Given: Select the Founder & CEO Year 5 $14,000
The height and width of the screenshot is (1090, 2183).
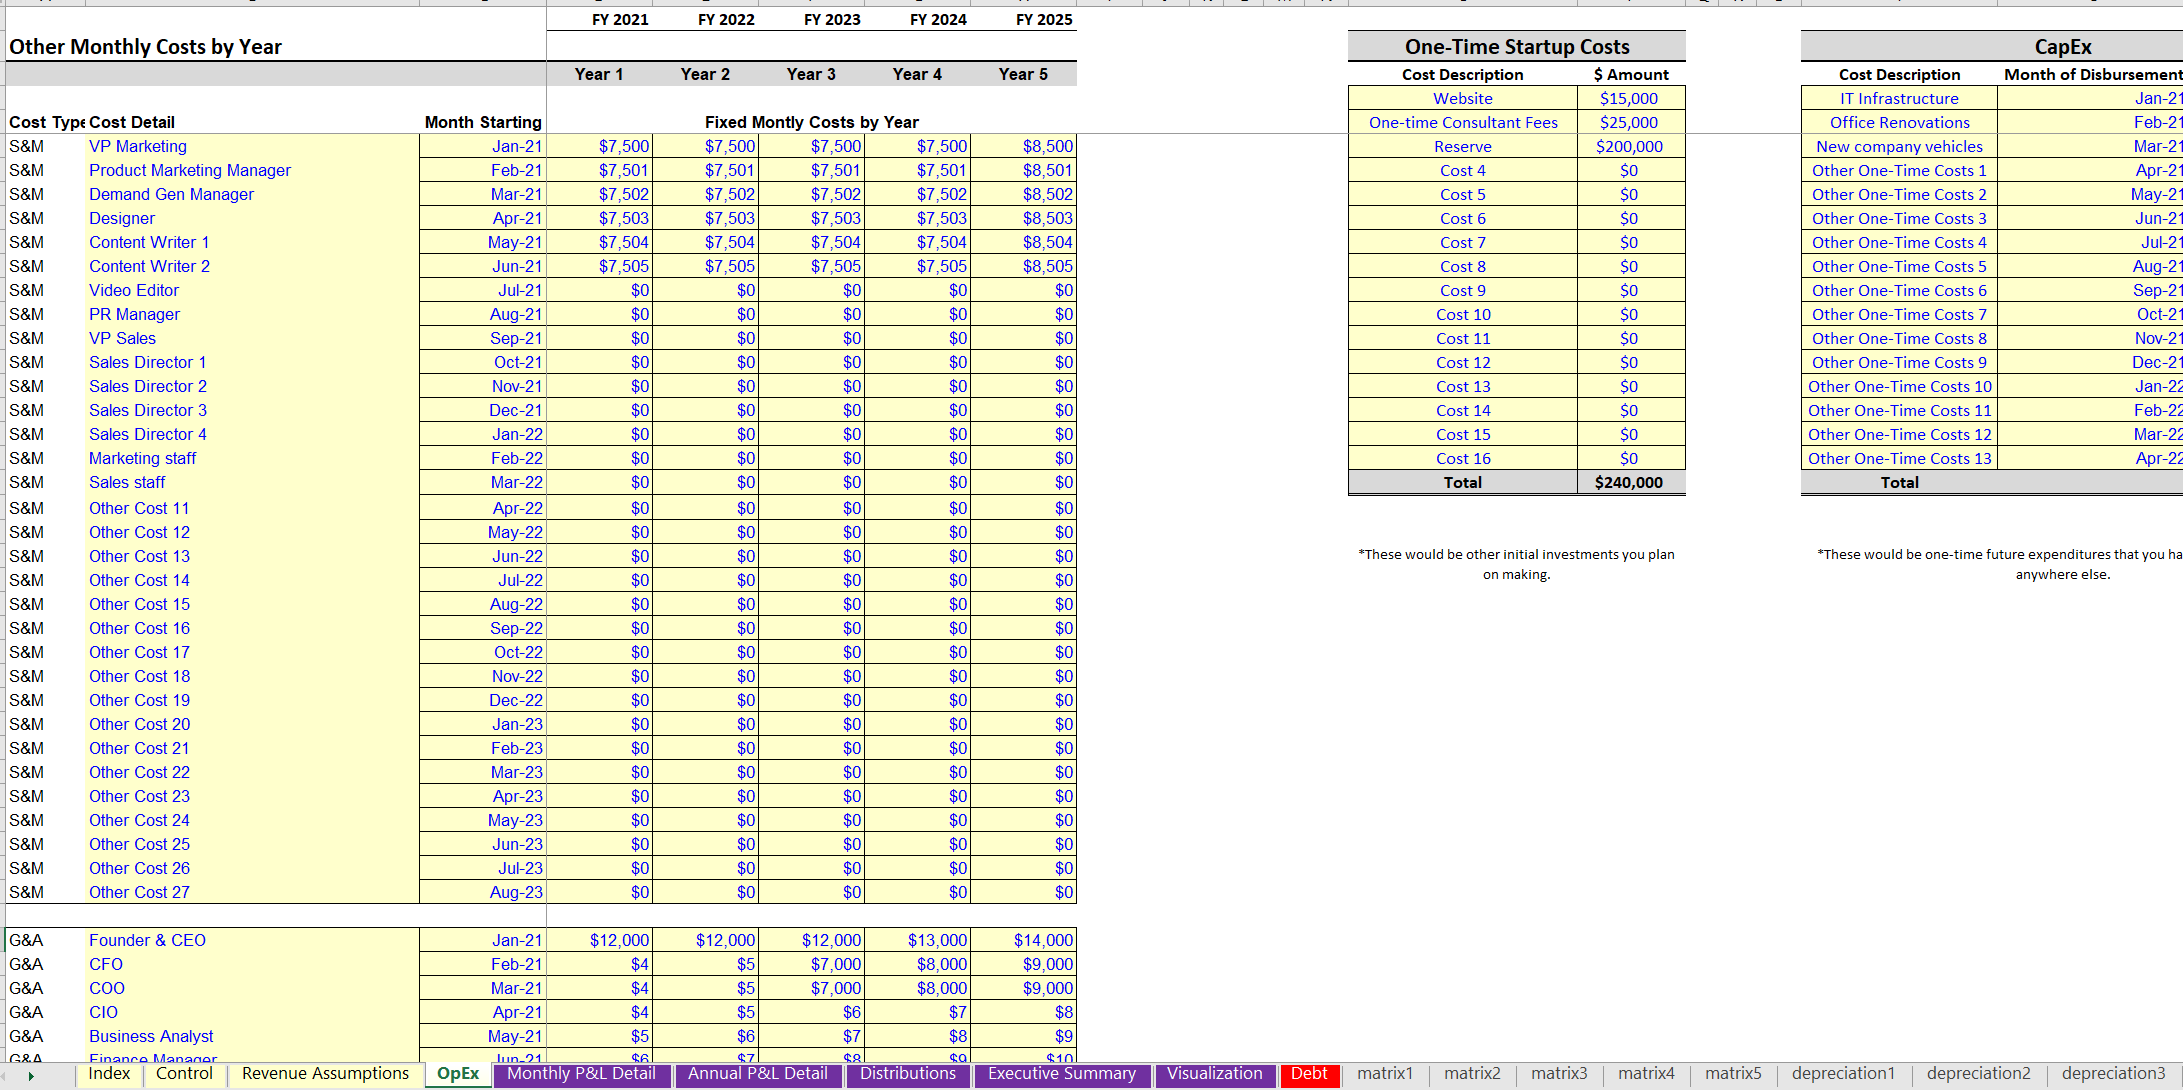Looking at the screenshot, I should [1024, 940].
